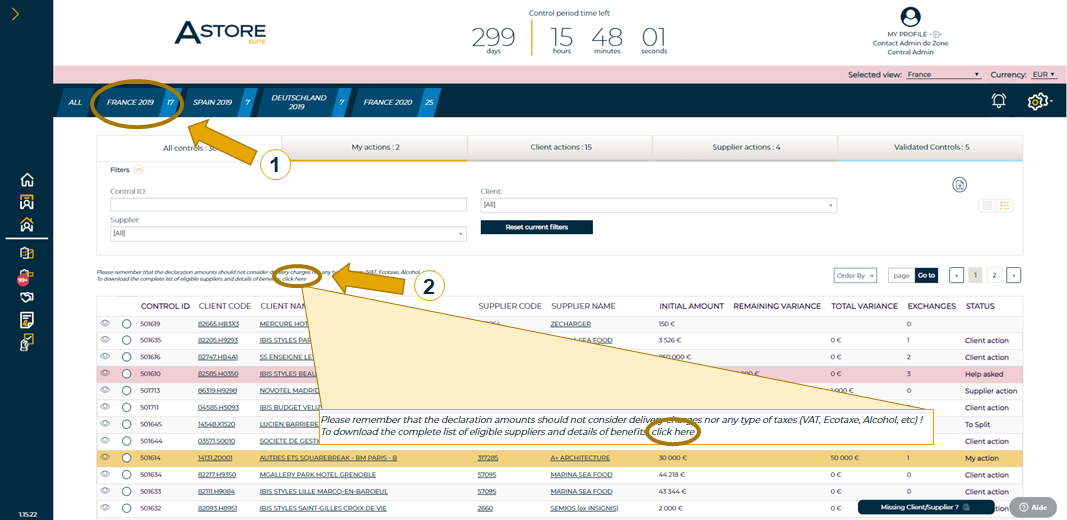Open the sidebar icon with 99+ badge

25,276
